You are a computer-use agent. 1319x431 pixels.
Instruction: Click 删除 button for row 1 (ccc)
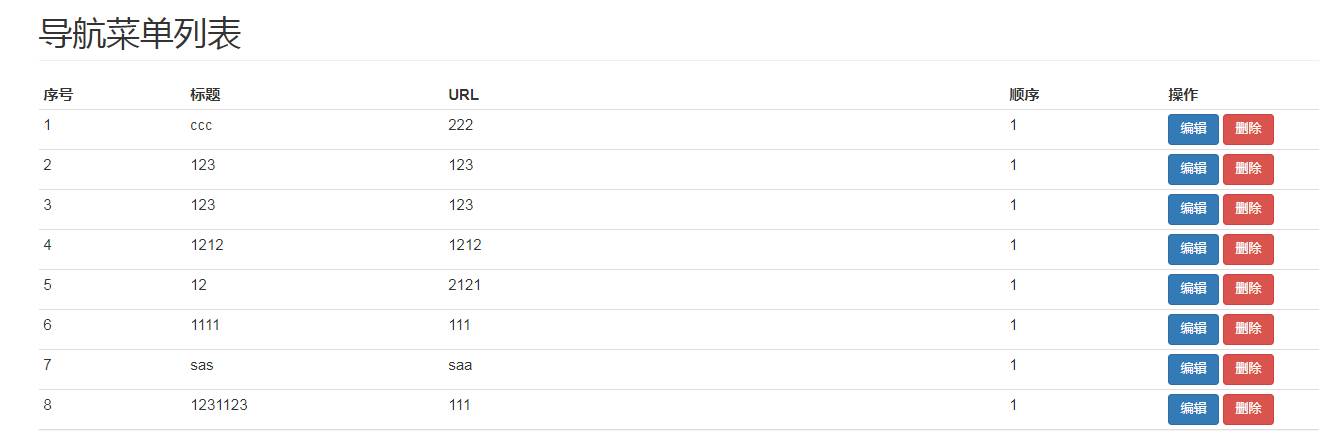1247,129
